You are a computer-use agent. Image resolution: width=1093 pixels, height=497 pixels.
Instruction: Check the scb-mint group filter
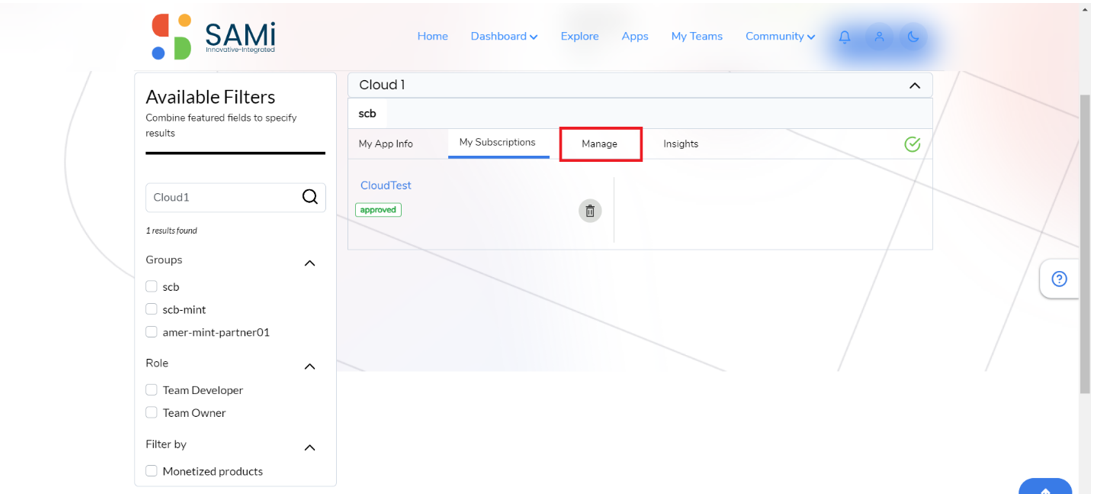click(151, 309)
